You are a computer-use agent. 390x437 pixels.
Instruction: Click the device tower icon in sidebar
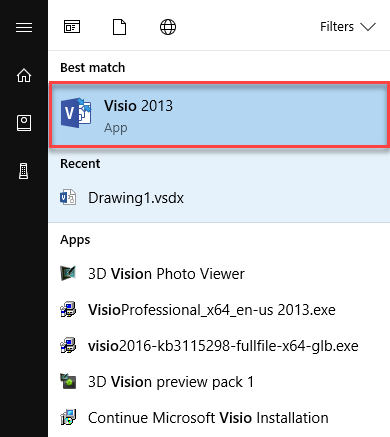pos(24,171)
